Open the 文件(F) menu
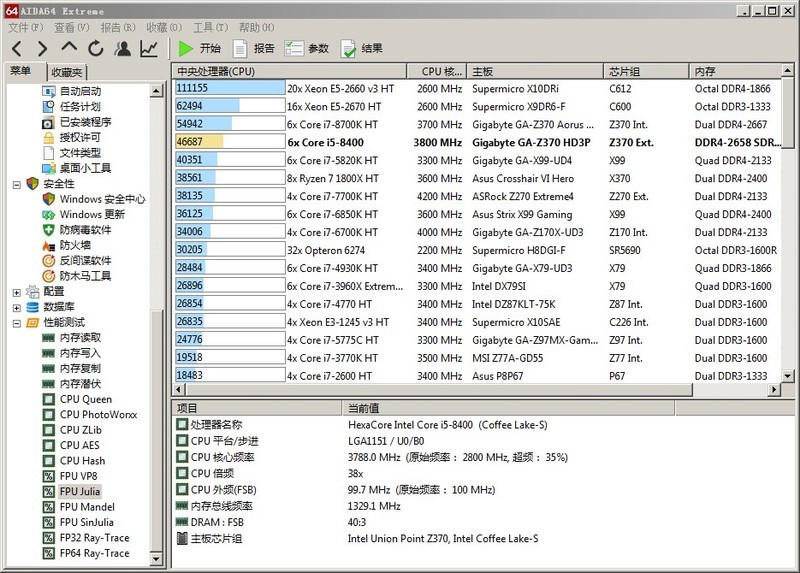This screenshot has width=800, height=573. (x=26, y=27)
